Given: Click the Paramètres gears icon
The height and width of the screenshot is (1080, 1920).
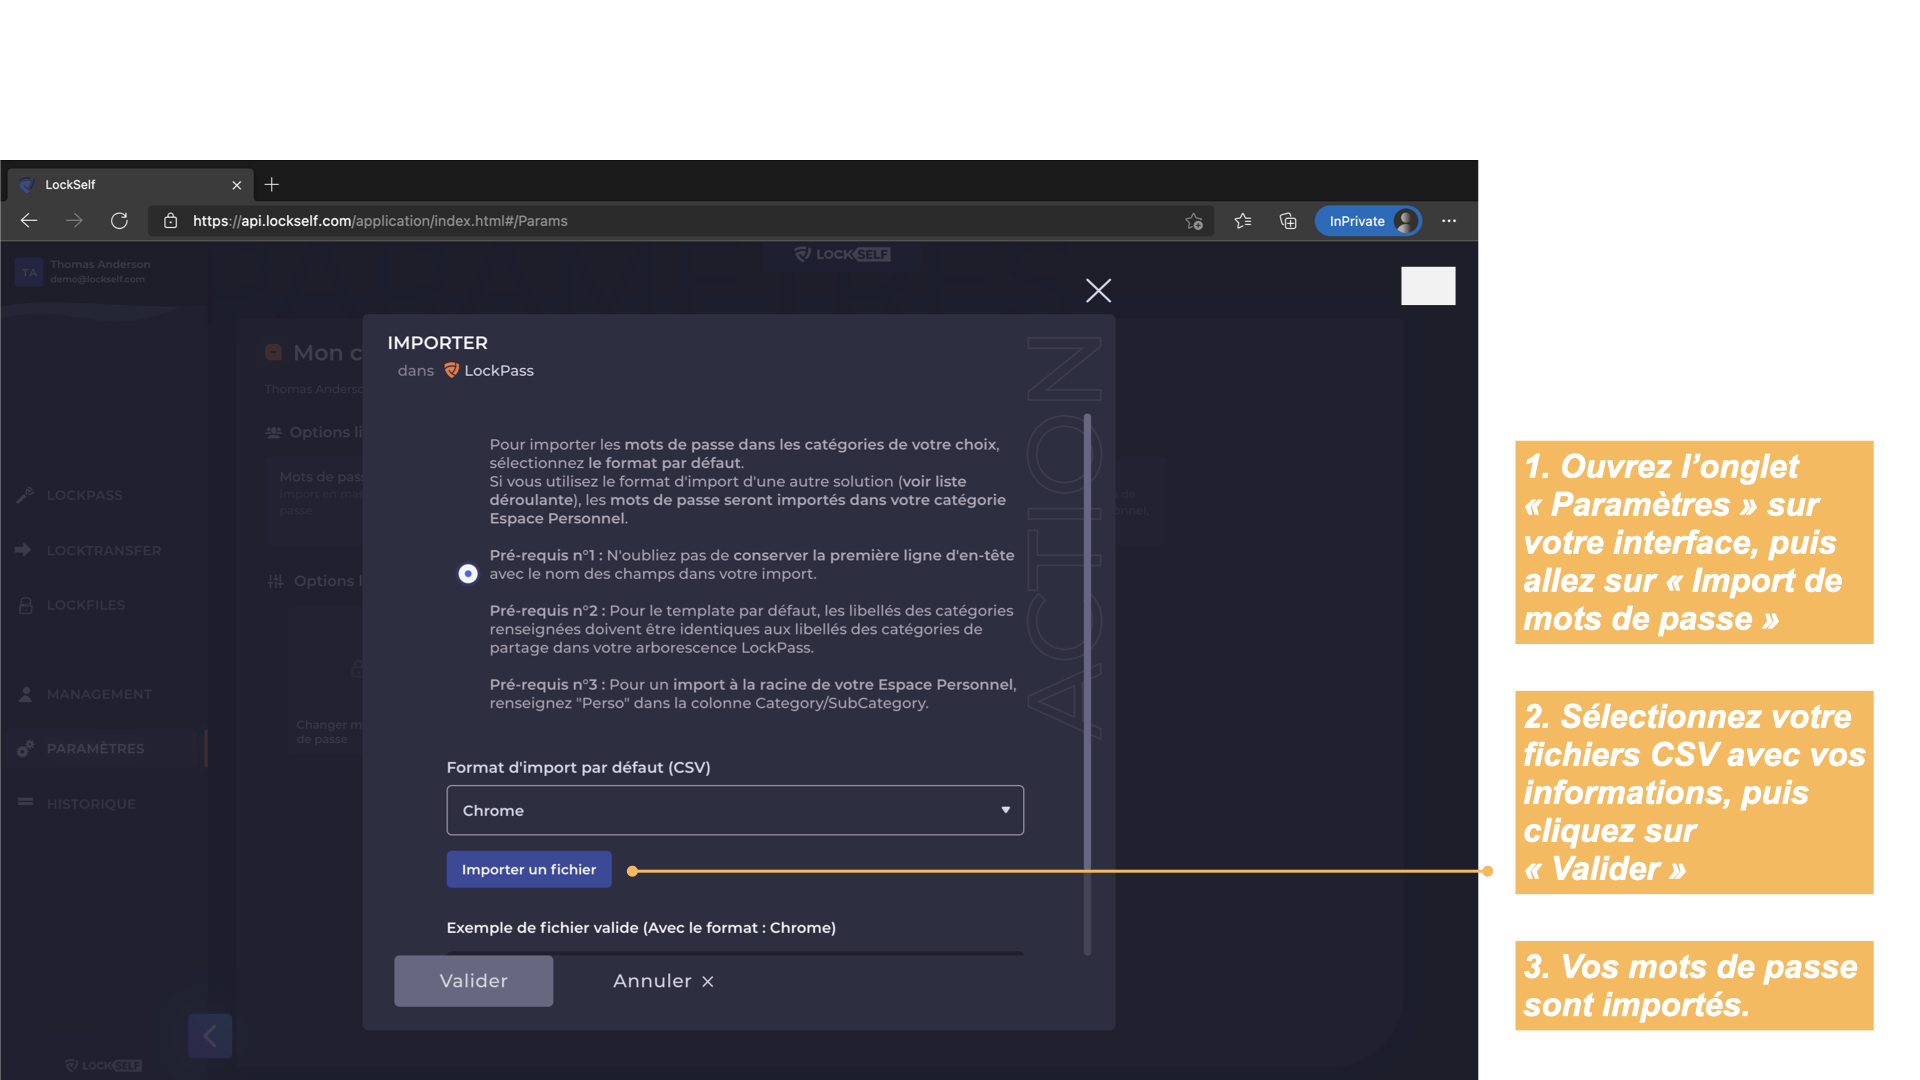Looking at the screenshot, I should 25,748.
